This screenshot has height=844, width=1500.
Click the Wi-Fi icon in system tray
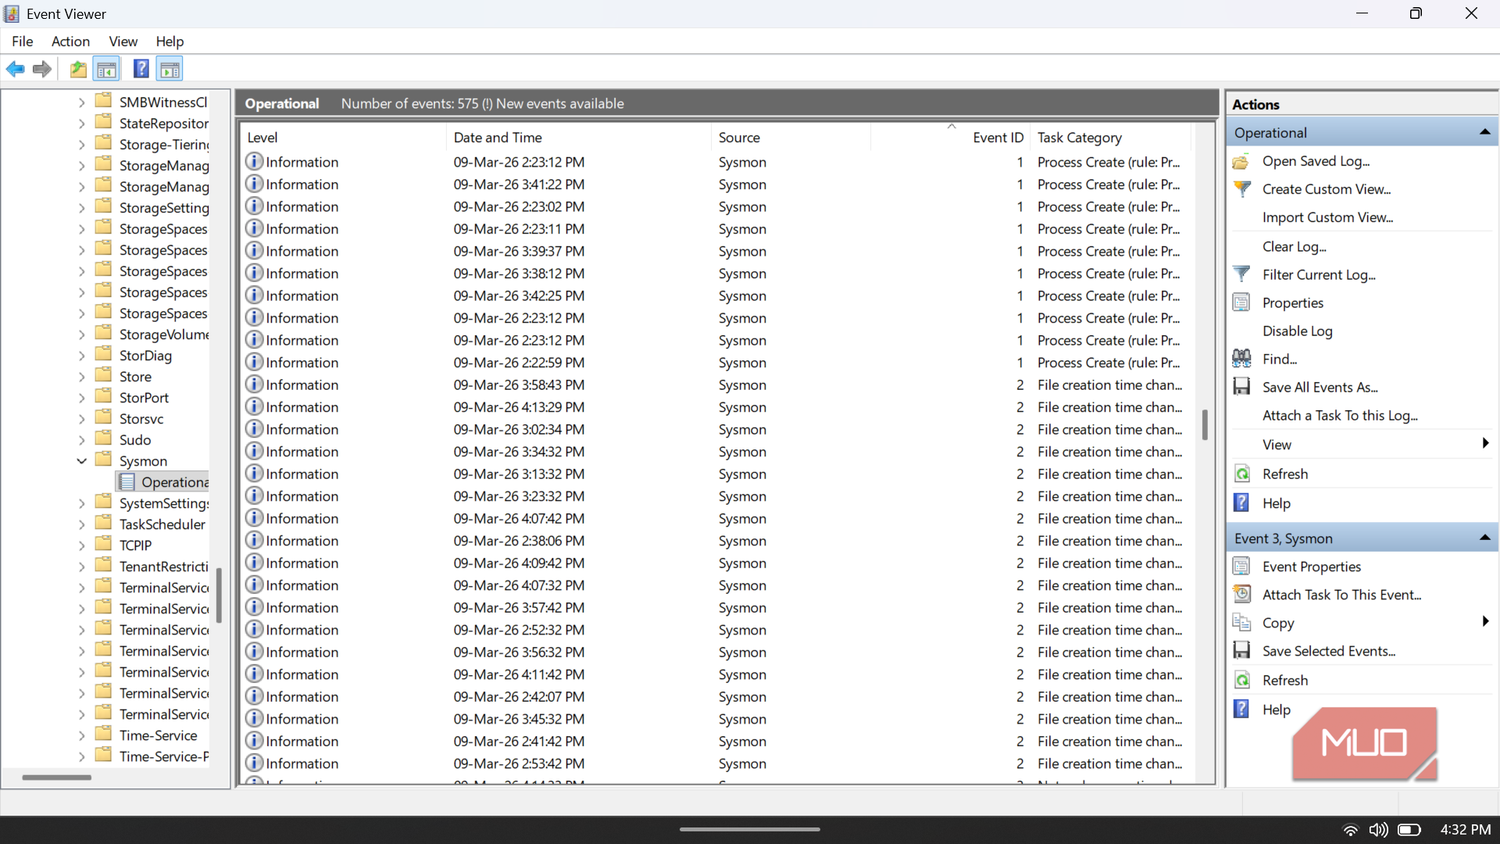(1350, 830)
